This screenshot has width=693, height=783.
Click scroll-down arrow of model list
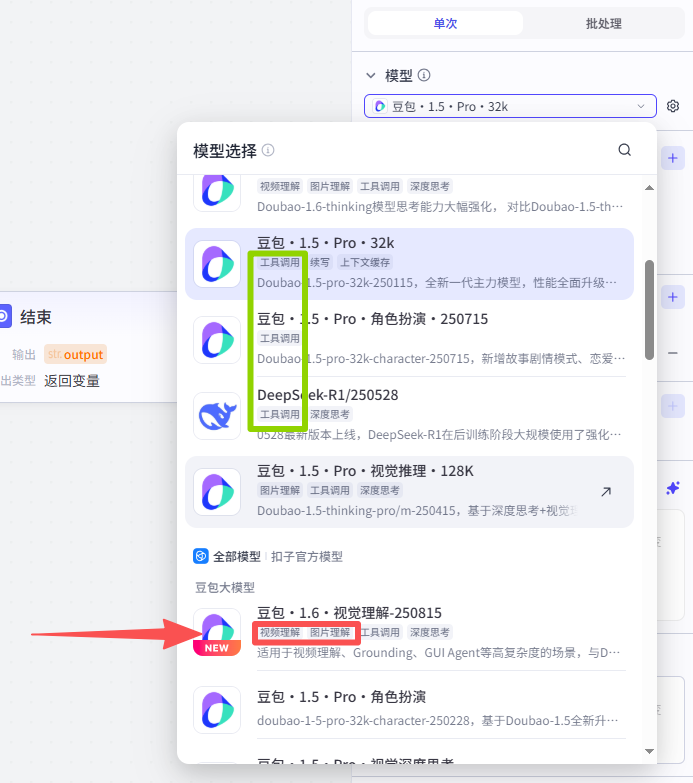pyautogui.click(x=649, y=751)
